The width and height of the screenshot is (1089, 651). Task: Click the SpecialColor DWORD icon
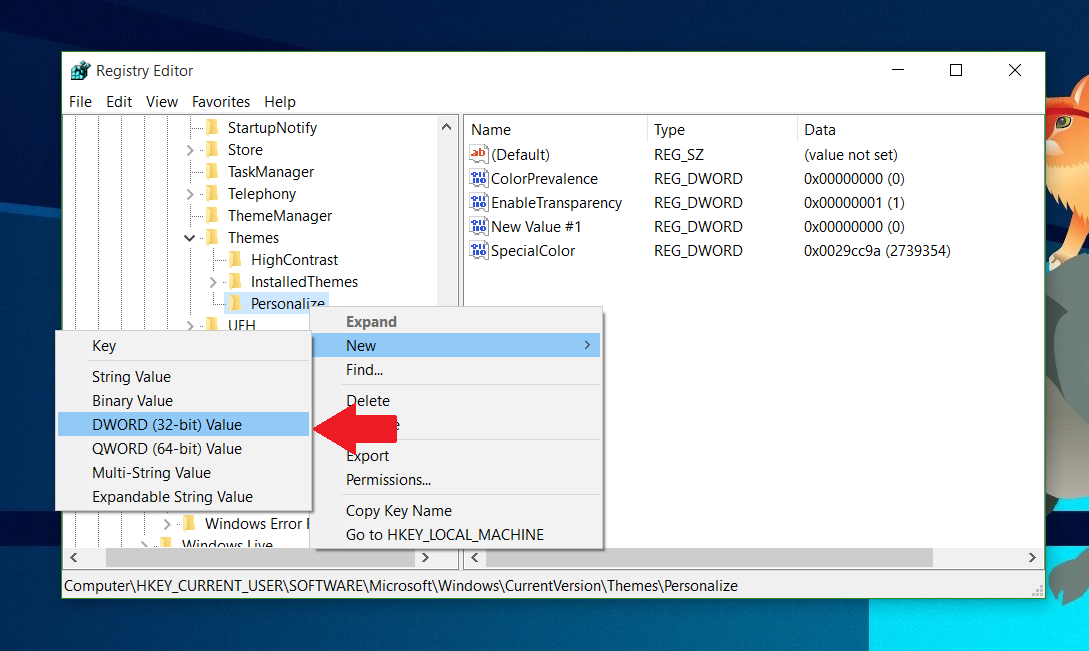tap(479, 250)
